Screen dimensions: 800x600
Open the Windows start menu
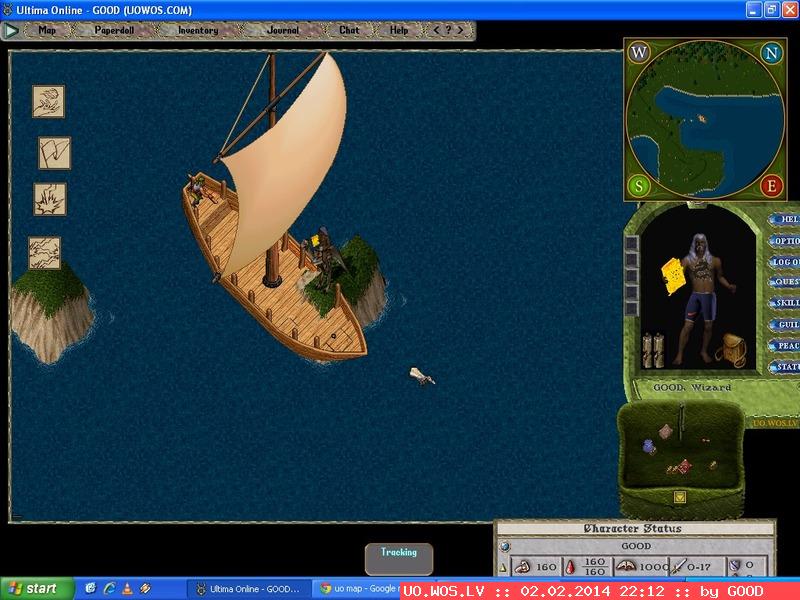coord(37,589)
